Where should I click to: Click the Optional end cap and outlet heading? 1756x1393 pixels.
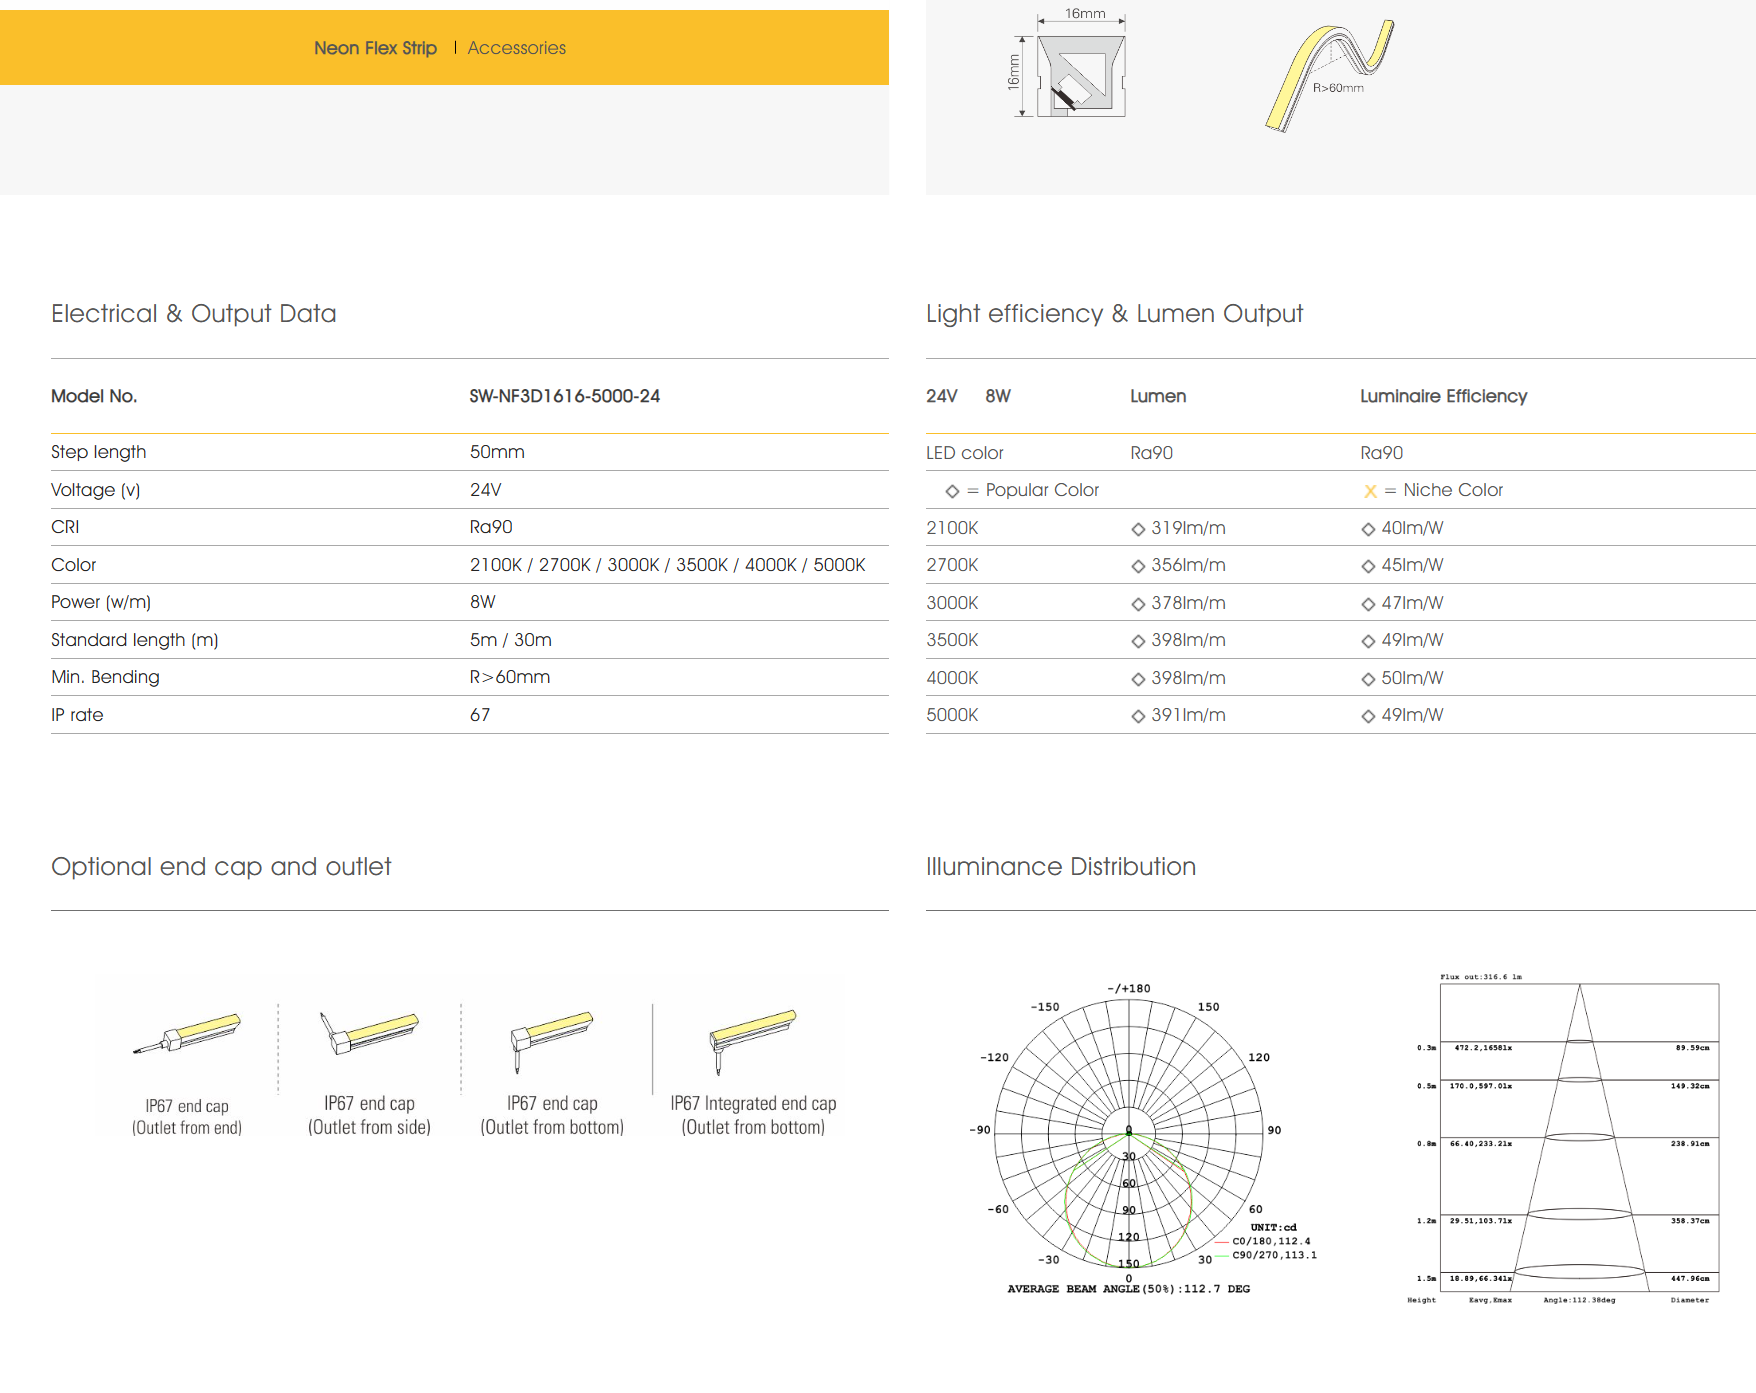tap(221, 866)
